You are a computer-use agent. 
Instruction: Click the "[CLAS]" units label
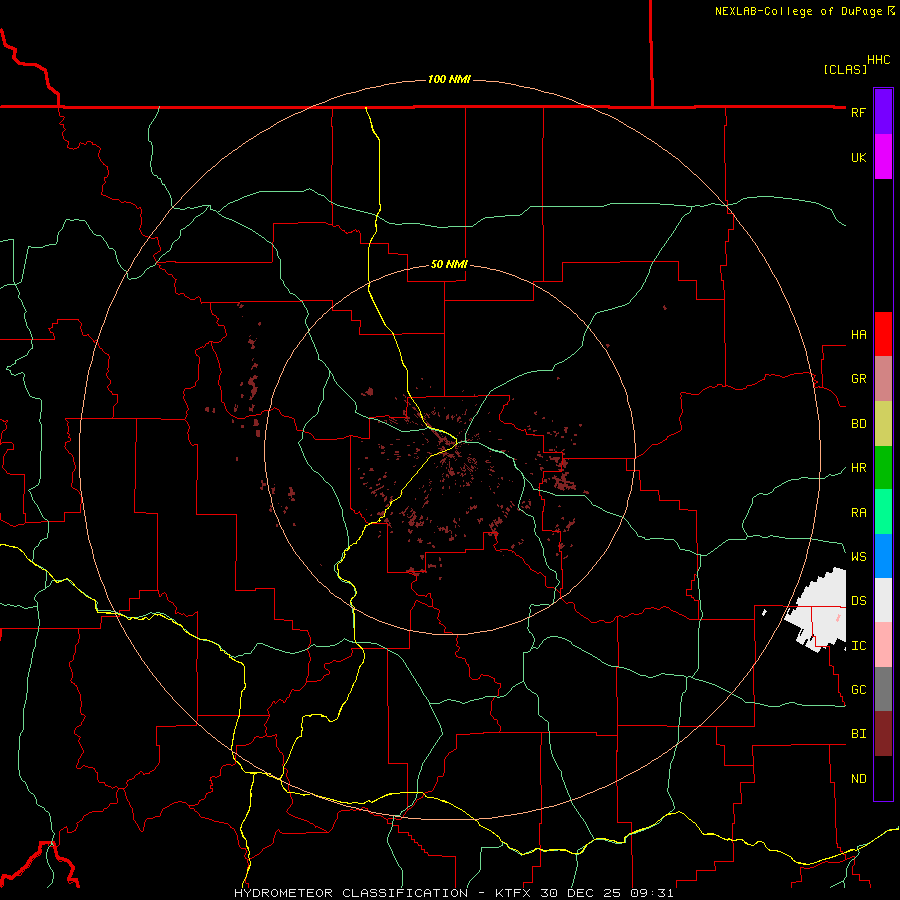click(845, 69)
